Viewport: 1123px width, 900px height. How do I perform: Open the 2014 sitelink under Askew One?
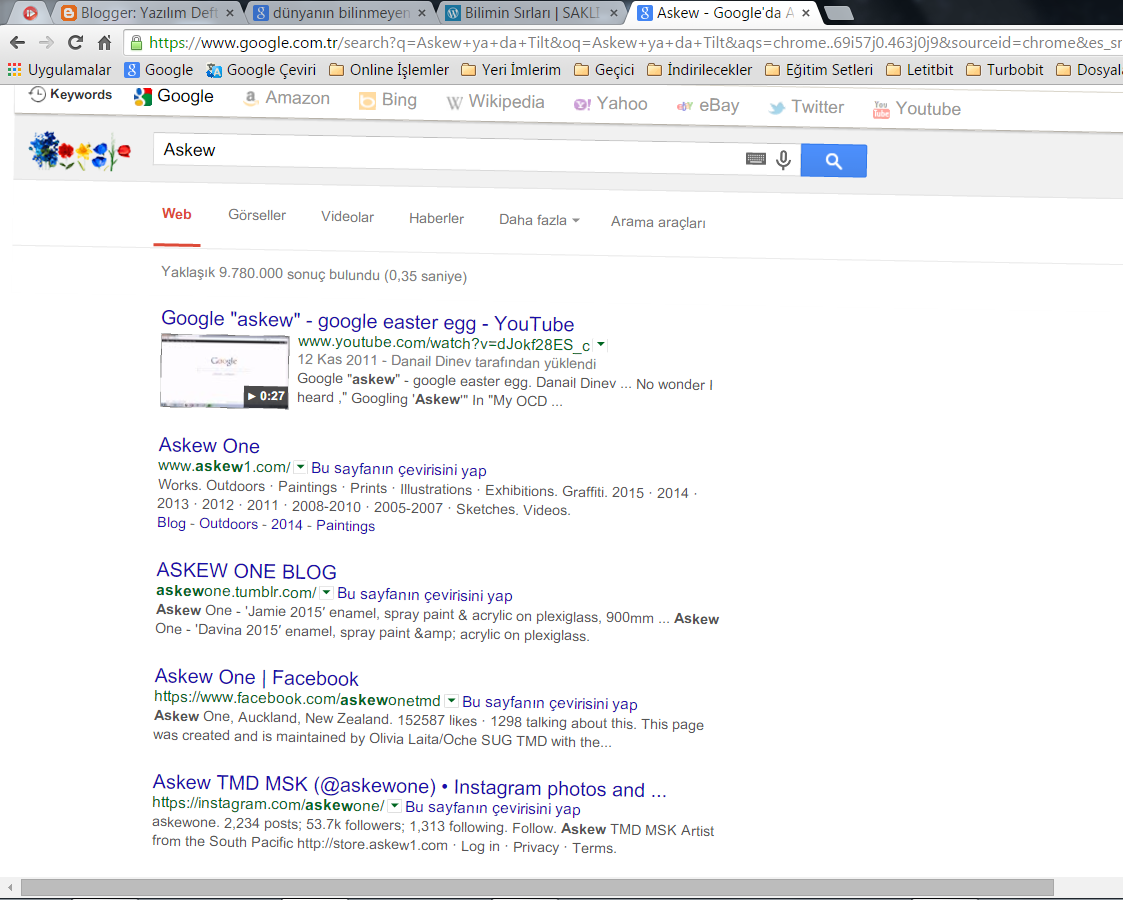pyautogui.click(x=286, y=525)
